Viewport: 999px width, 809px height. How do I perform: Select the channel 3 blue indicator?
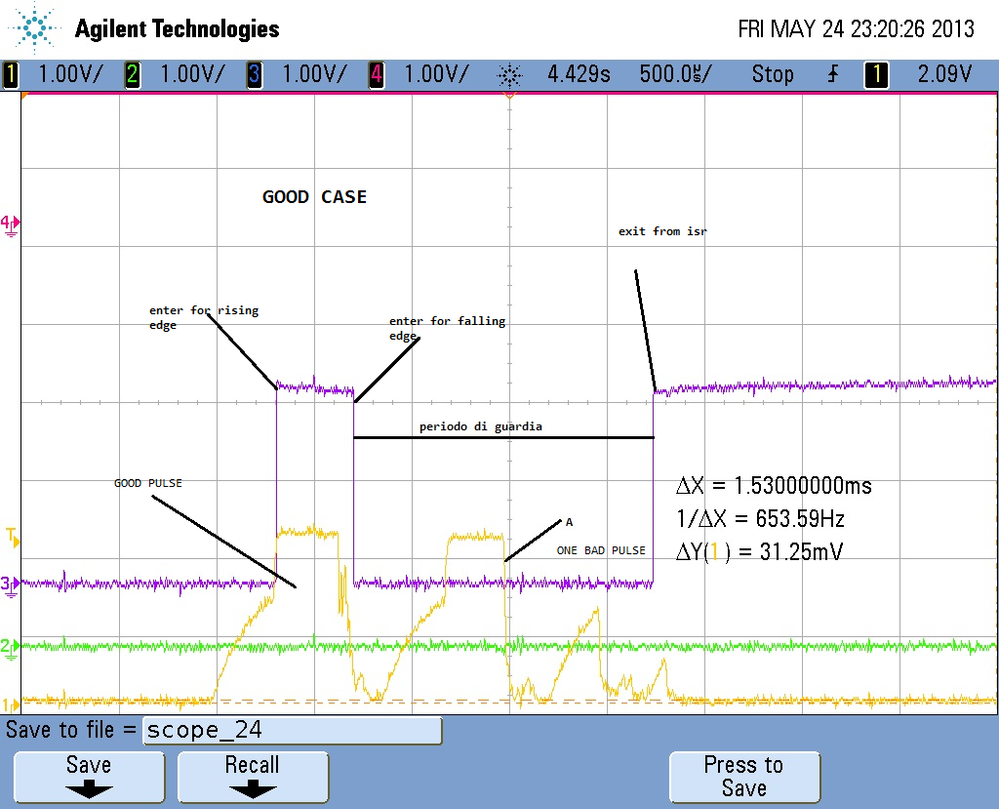click(x=254, y=75)
